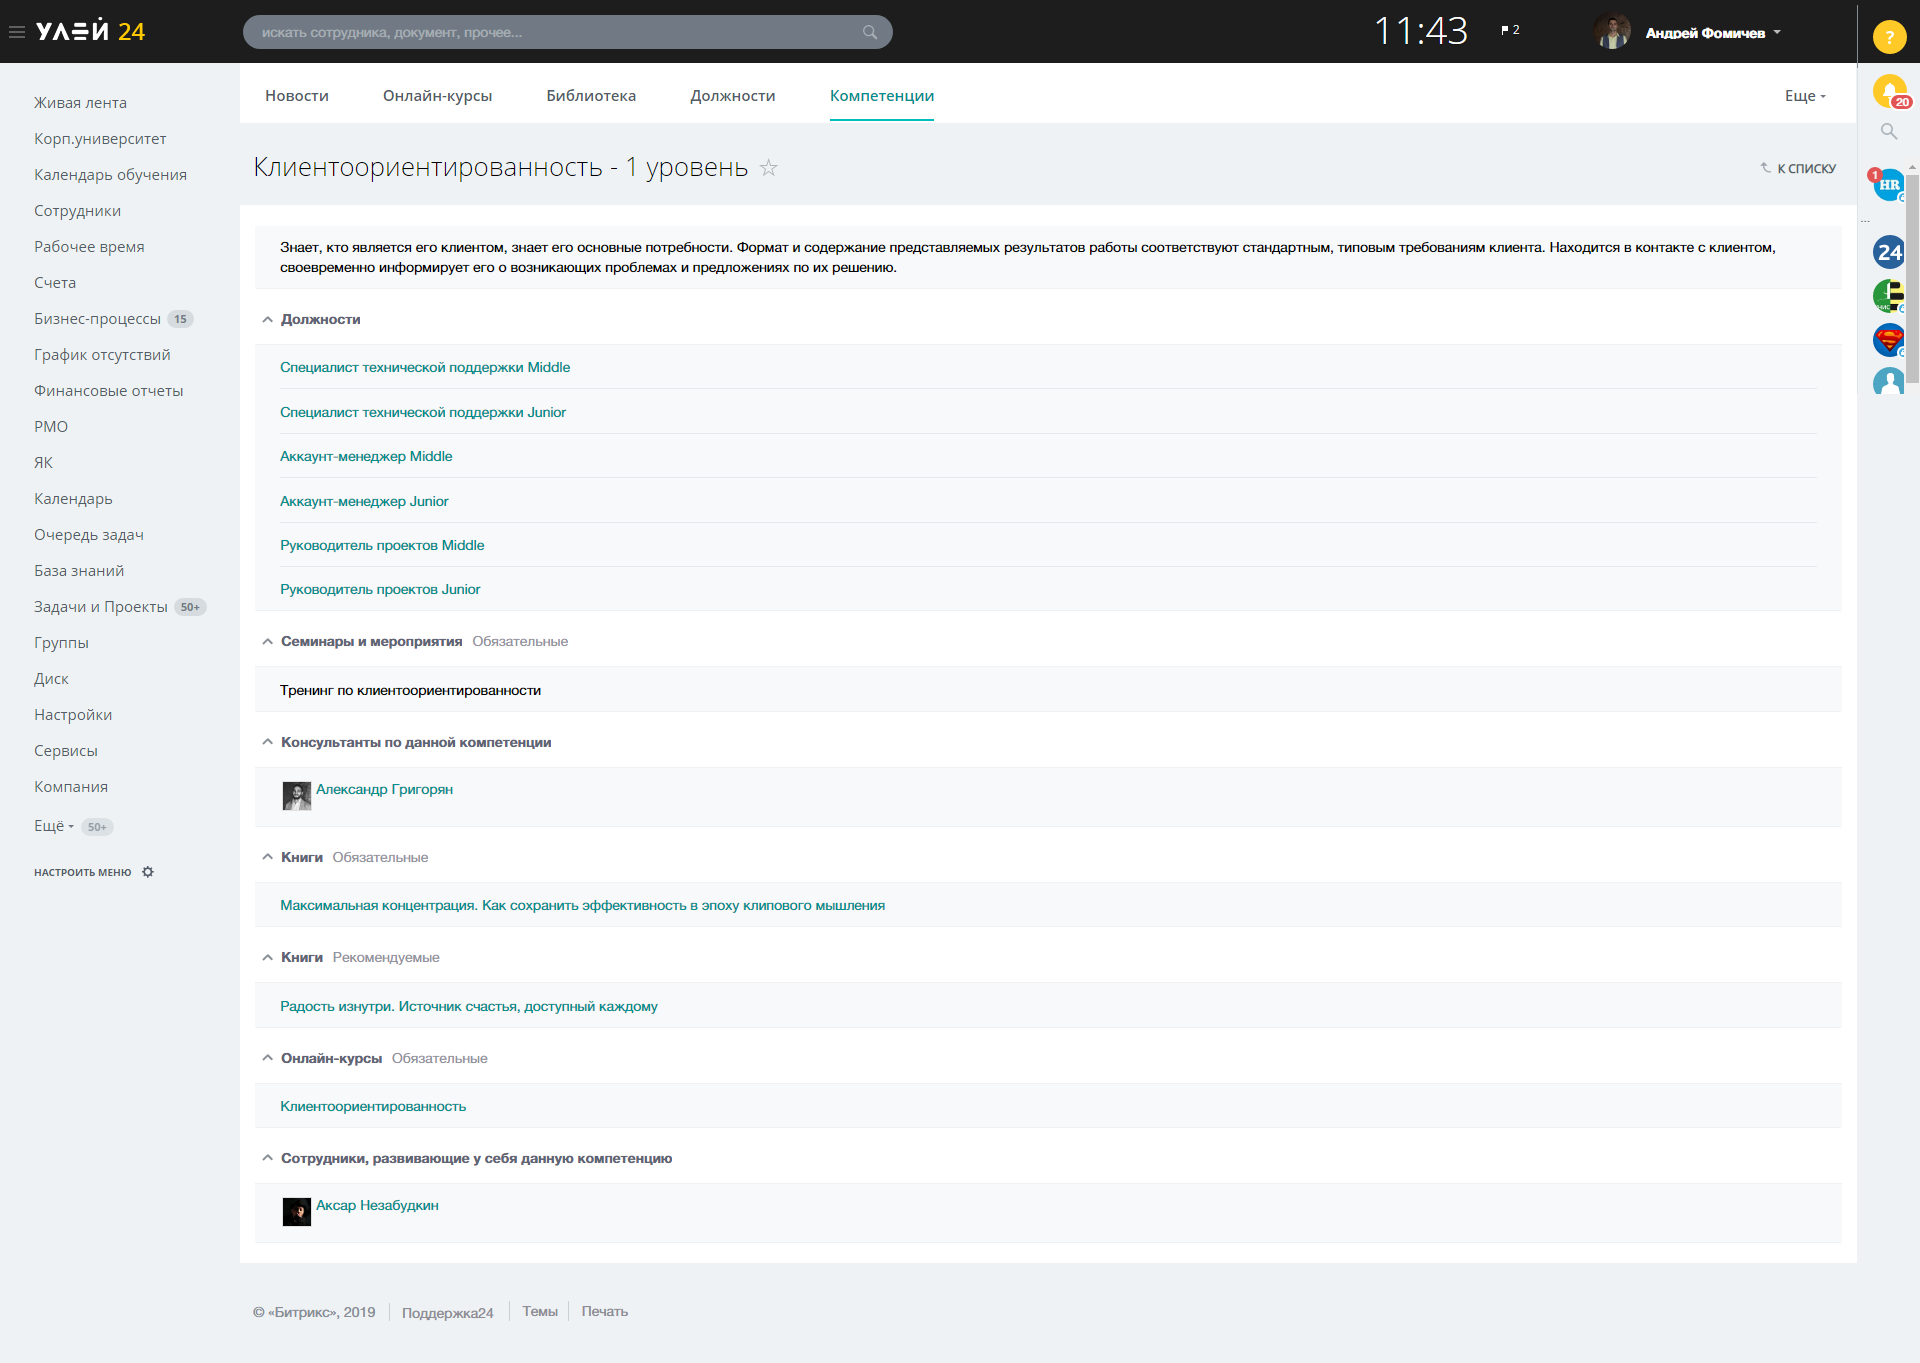The image size is (1920, 1363).
Task: Collapse Книги Рекомендуемые section
Action: point(267,958)
